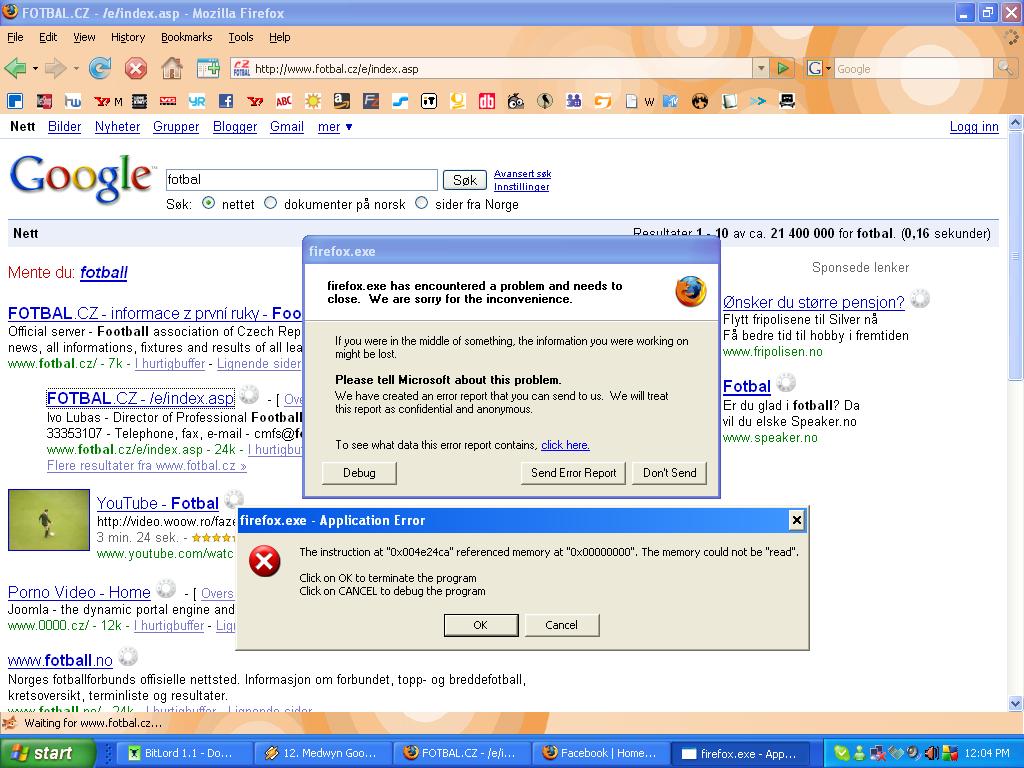The height and width of the screenshot is (768, 1024).
Task: Open the Tools menu
Action: coord(240,37)
